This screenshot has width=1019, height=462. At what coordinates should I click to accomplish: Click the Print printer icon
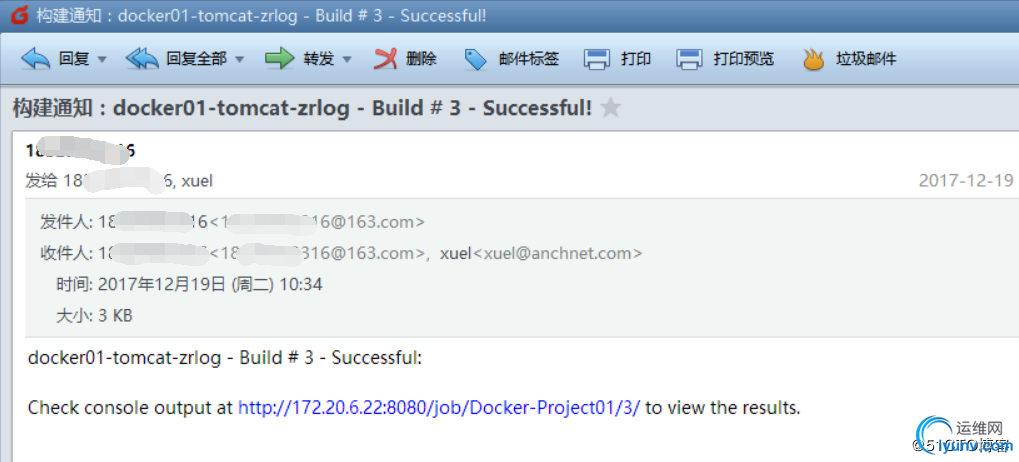tap(597, 59)
